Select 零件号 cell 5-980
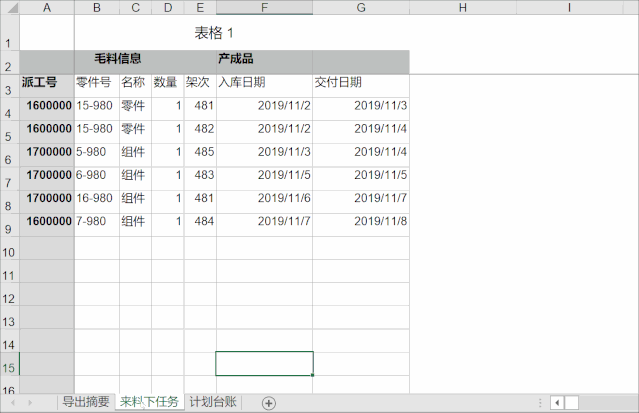The height and width of the screenshot is (413, 639). click(x=97, y=155)
